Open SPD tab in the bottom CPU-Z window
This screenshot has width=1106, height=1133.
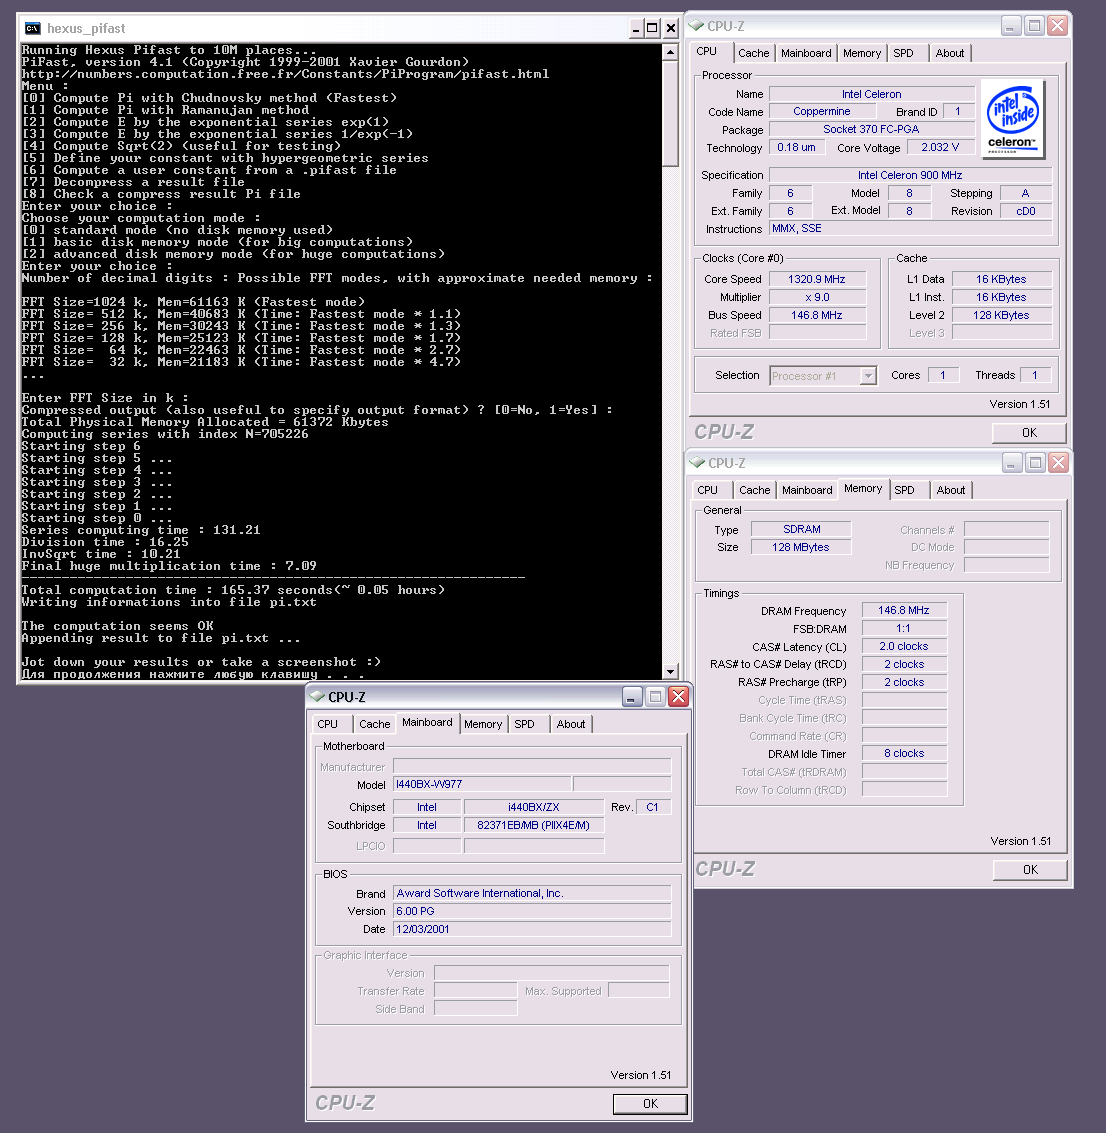(x=524, y=724)
